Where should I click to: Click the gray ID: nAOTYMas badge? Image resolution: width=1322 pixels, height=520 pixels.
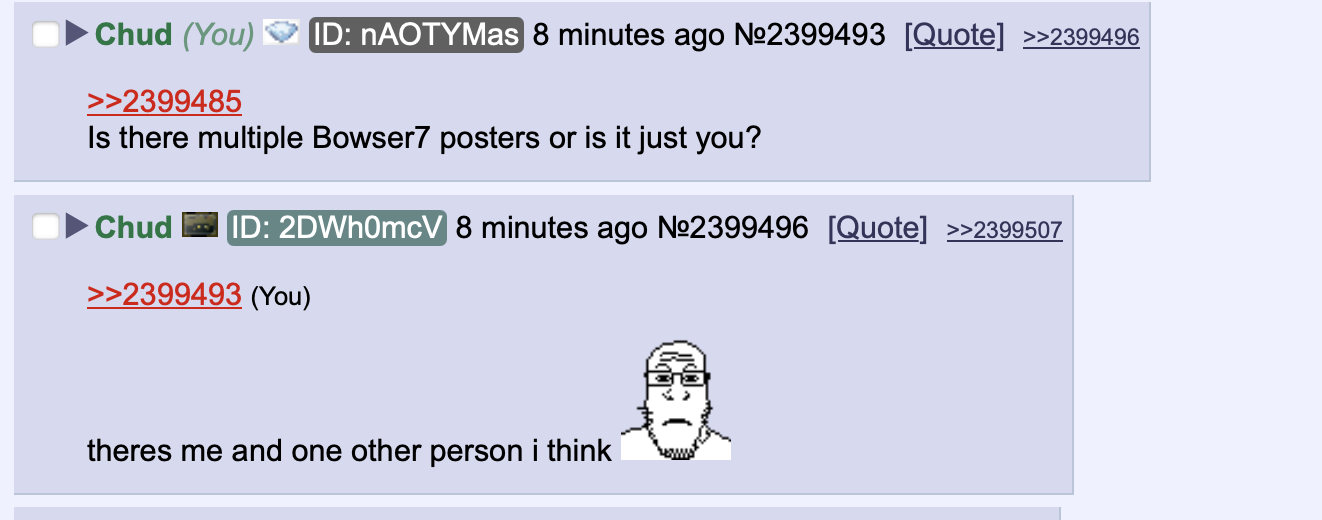416,35
